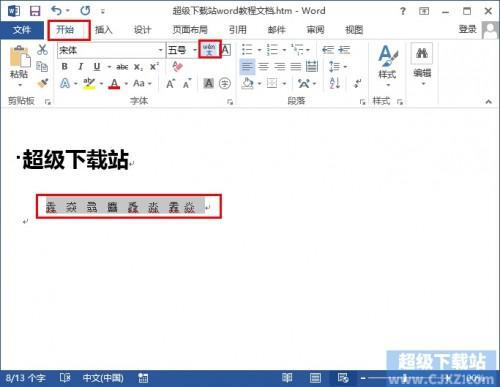This screenshot has height=387, width=500.
Task: Open the font name dropdown 宋体
Action: click(x=160, y=50)
